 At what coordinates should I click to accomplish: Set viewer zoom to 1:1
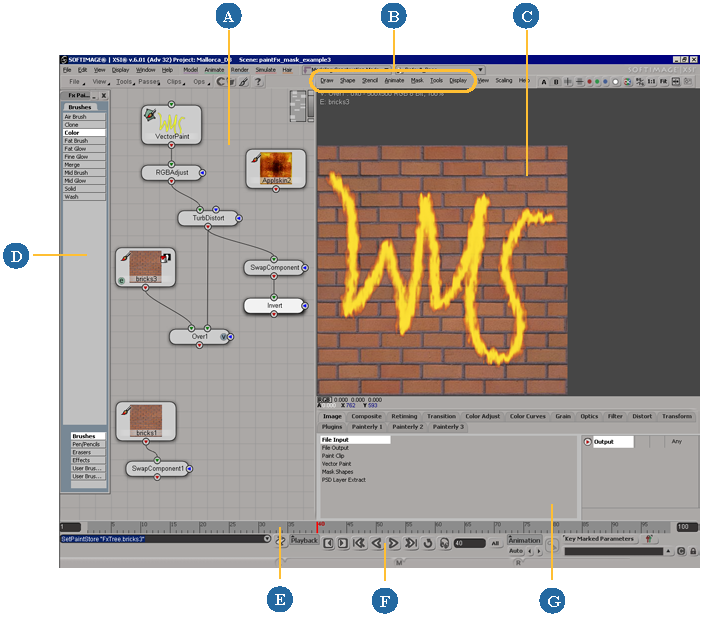point(651,82)
